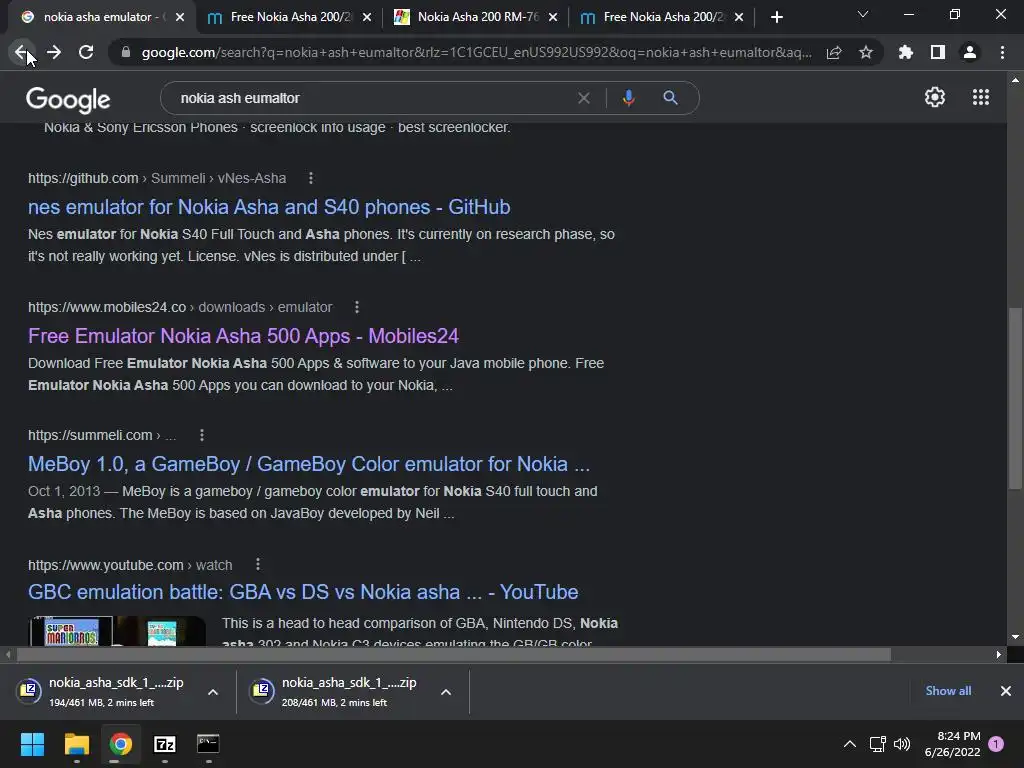Image resolution: width=1024 pixels, height=768 pixels.
Task: Clear the Google search box text
Action: pos(584,98)
